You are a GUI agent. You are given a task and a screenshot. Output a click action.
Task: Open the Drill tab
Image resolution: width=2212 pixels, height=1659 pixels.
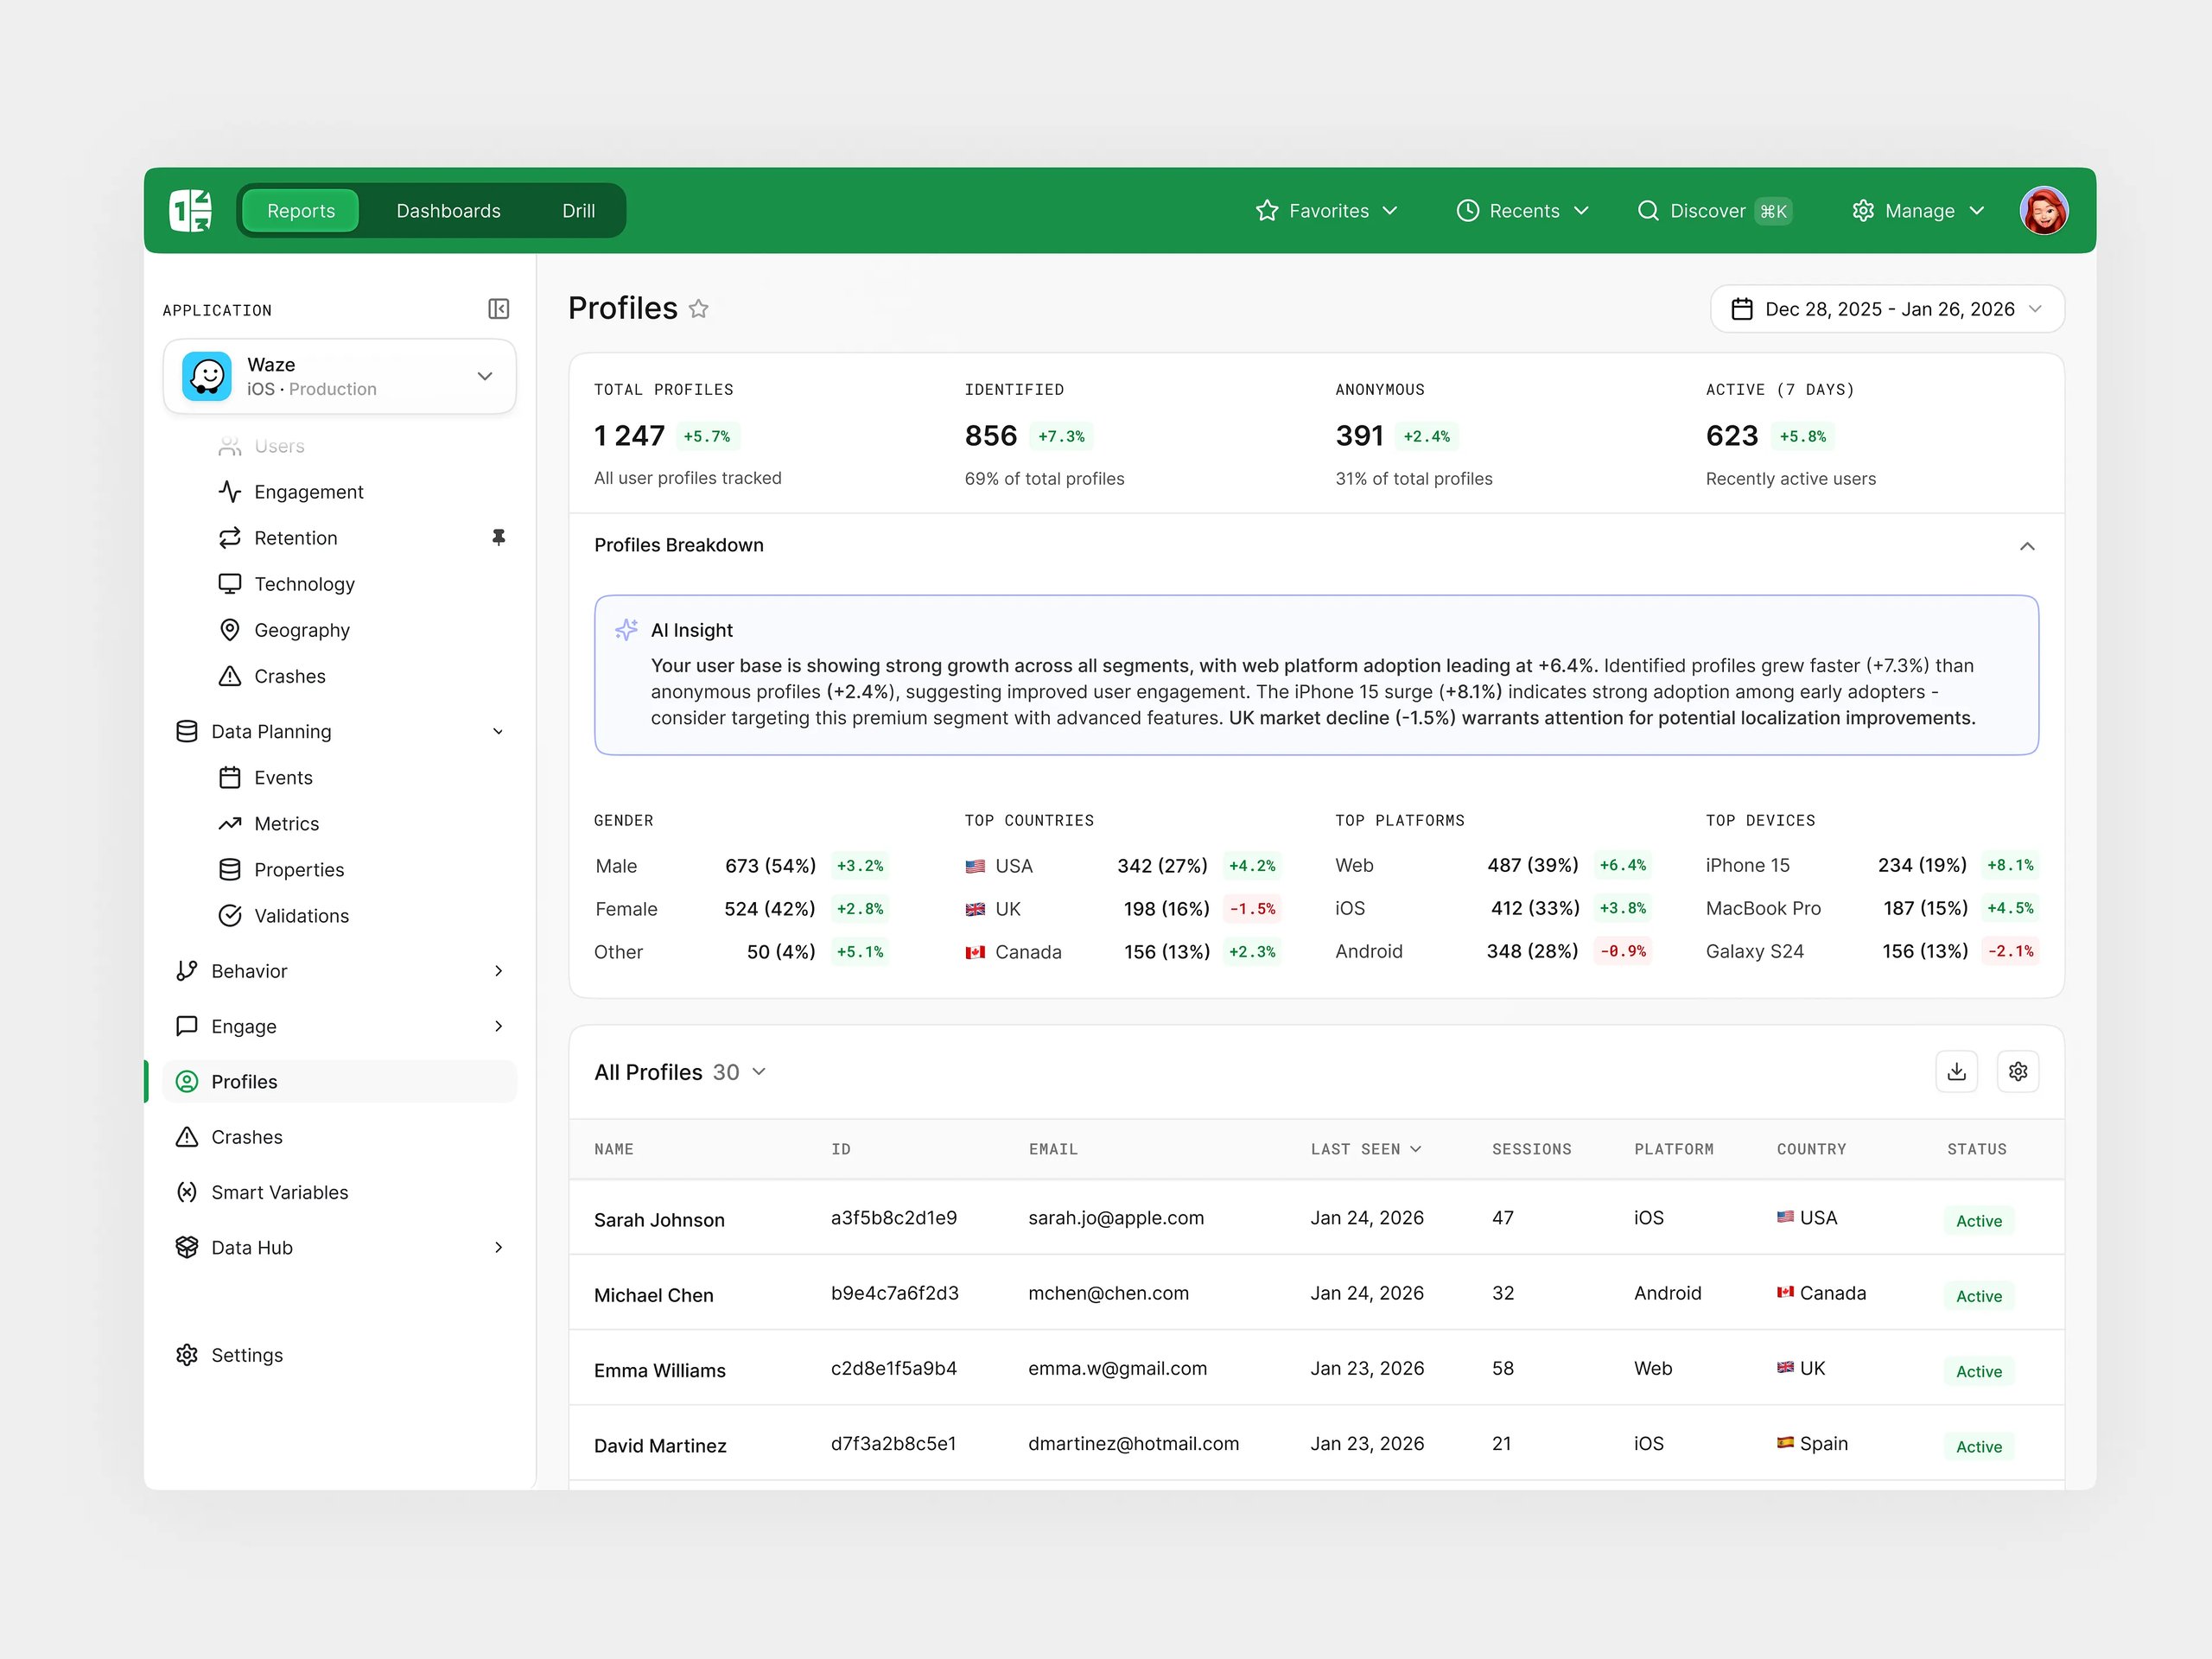coord(578,210)
